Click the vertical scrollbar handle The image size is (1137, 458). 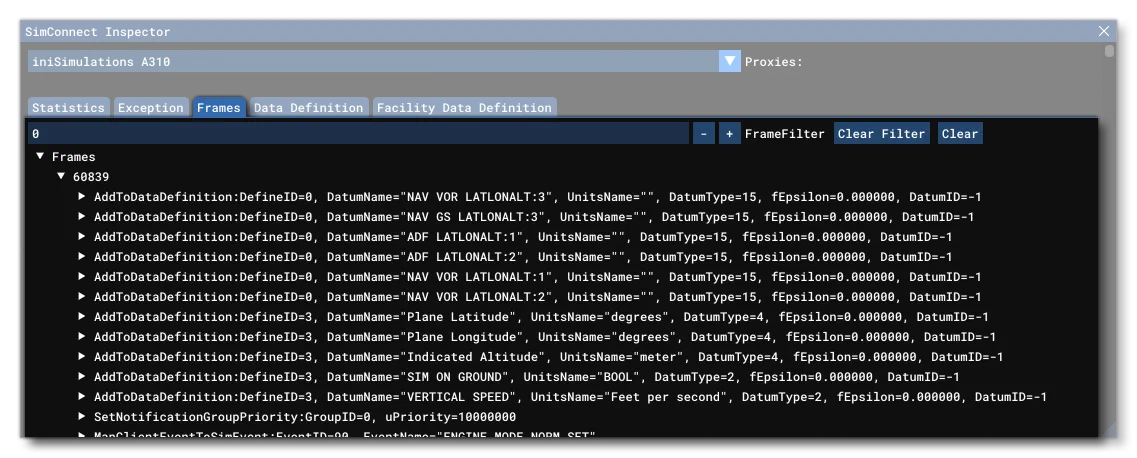(x=1109, y=51)
